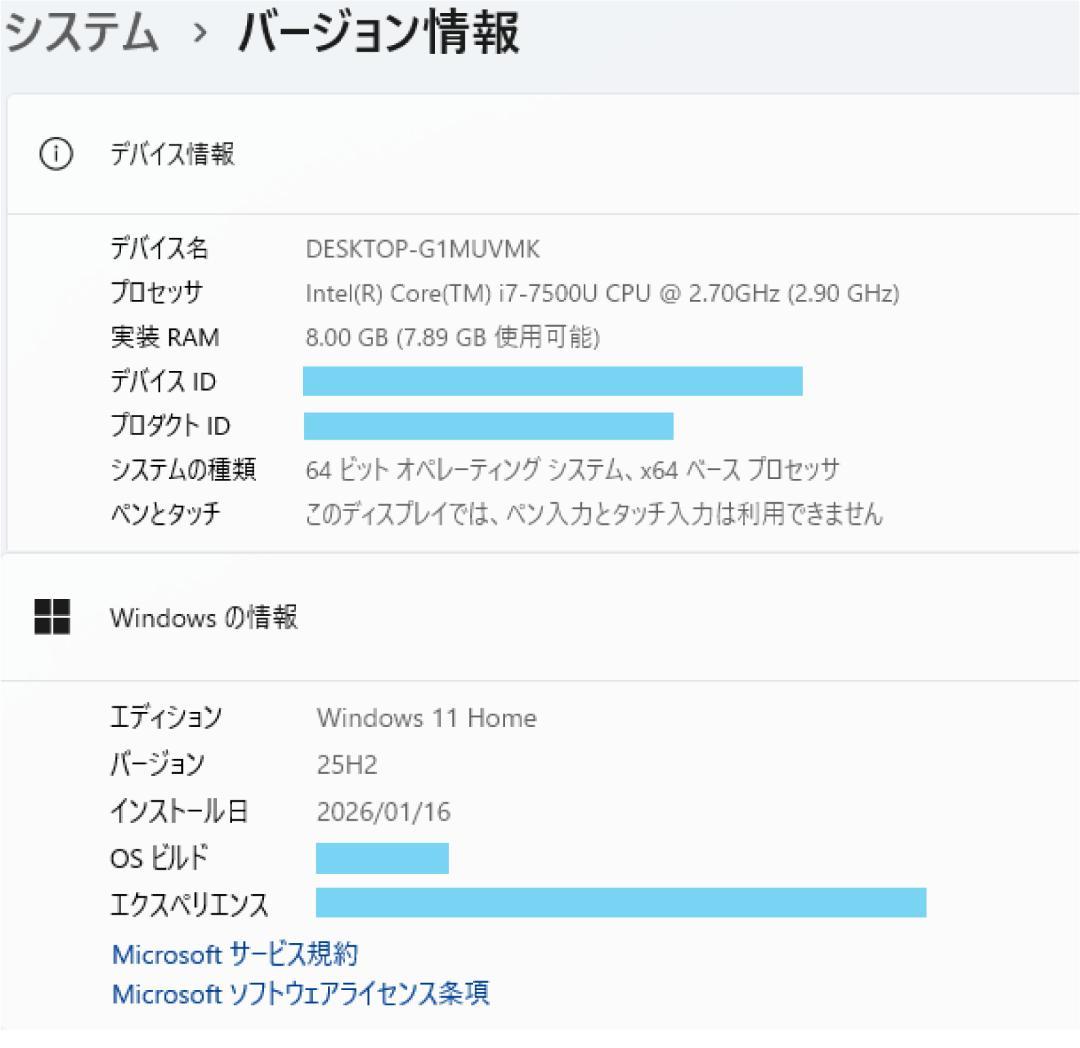Click the システムの種類 description text
The height and width of the screenshot is (1048, 1080).
coord(570,470)
